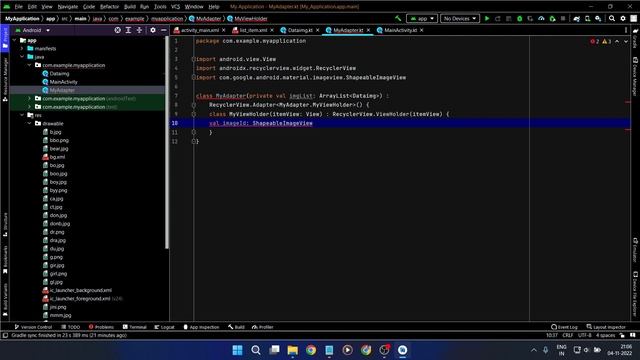
Task: Open the Build menu
Action: tap(130, 7)
